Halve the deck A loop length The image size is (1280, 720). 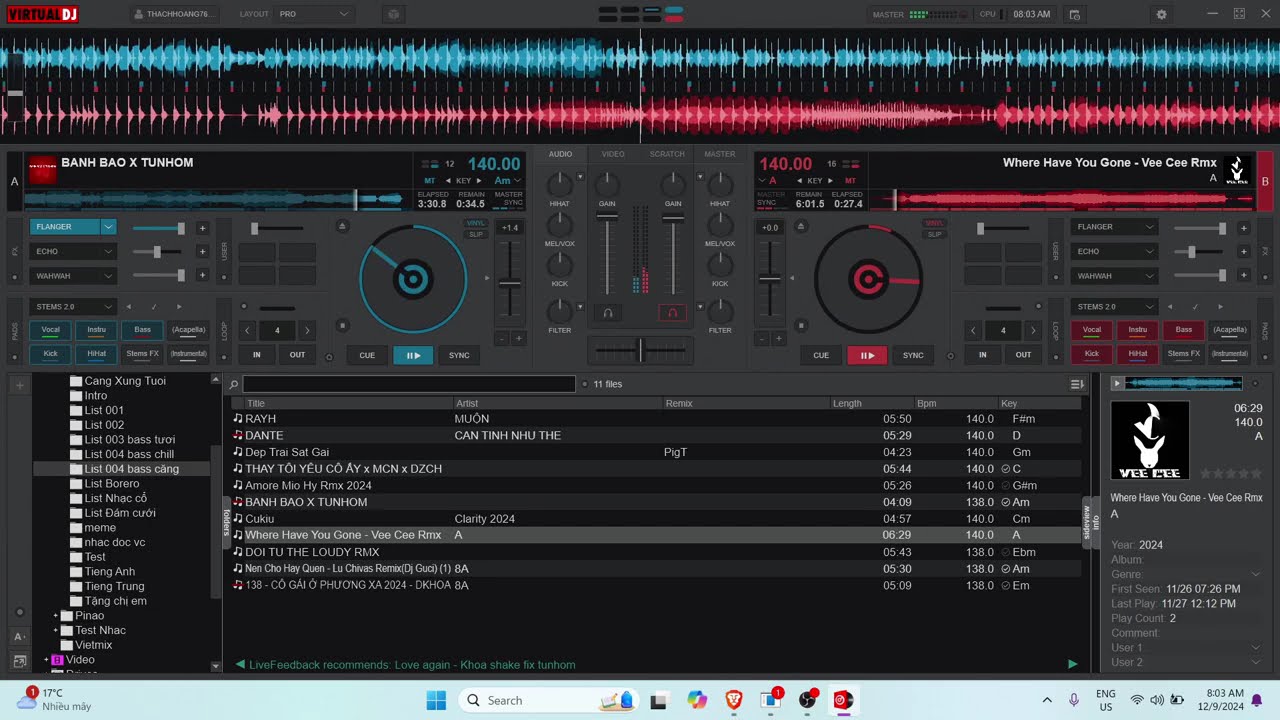tap(247, 330)
